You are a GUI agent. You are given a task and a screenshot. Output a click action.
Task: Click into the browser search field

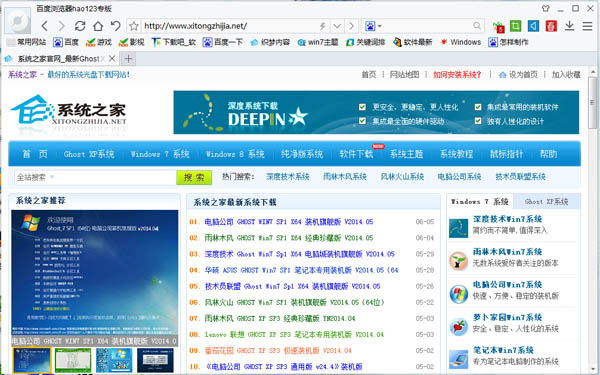[427, 26]
